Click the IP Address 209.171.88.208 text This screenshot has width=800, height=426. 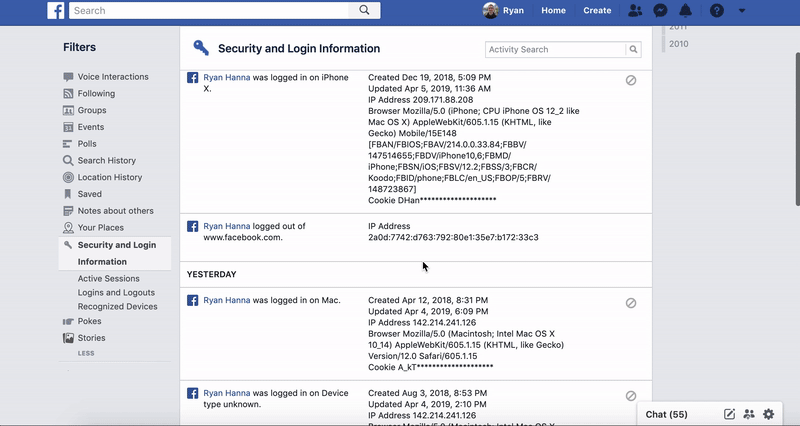[420, 100]
